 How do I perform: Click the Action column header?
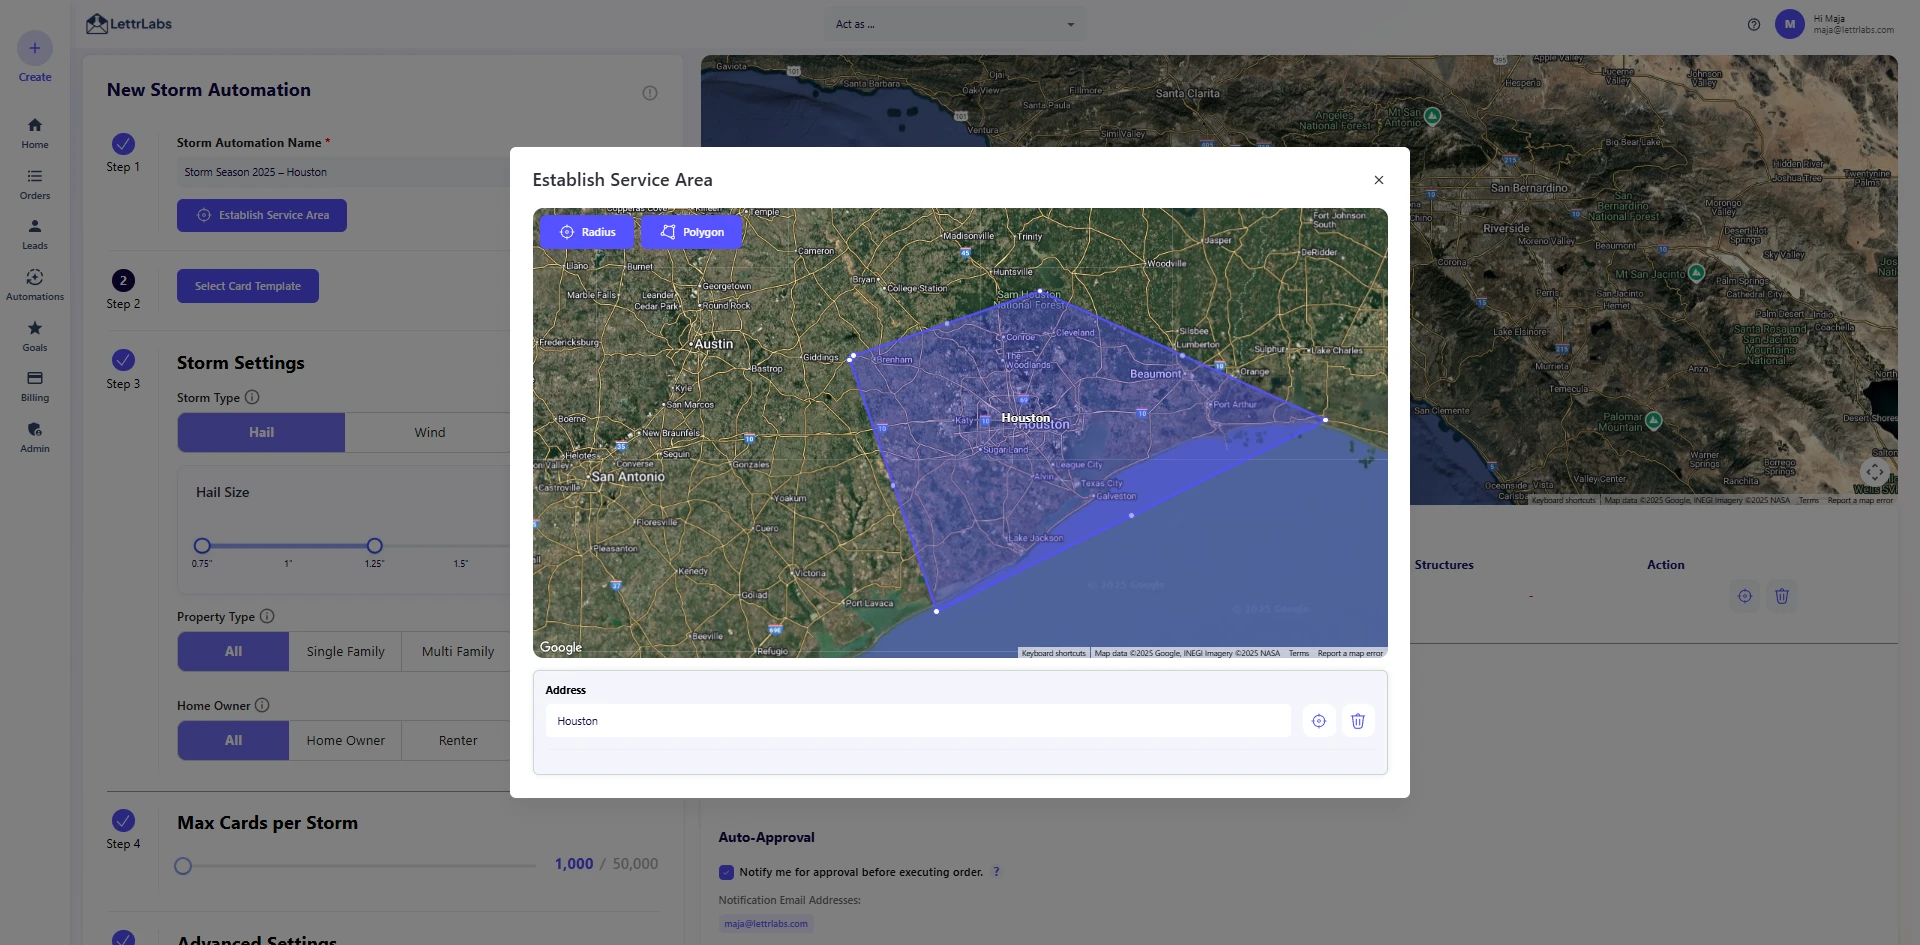pyautogui.click(x=1666, y=565)
